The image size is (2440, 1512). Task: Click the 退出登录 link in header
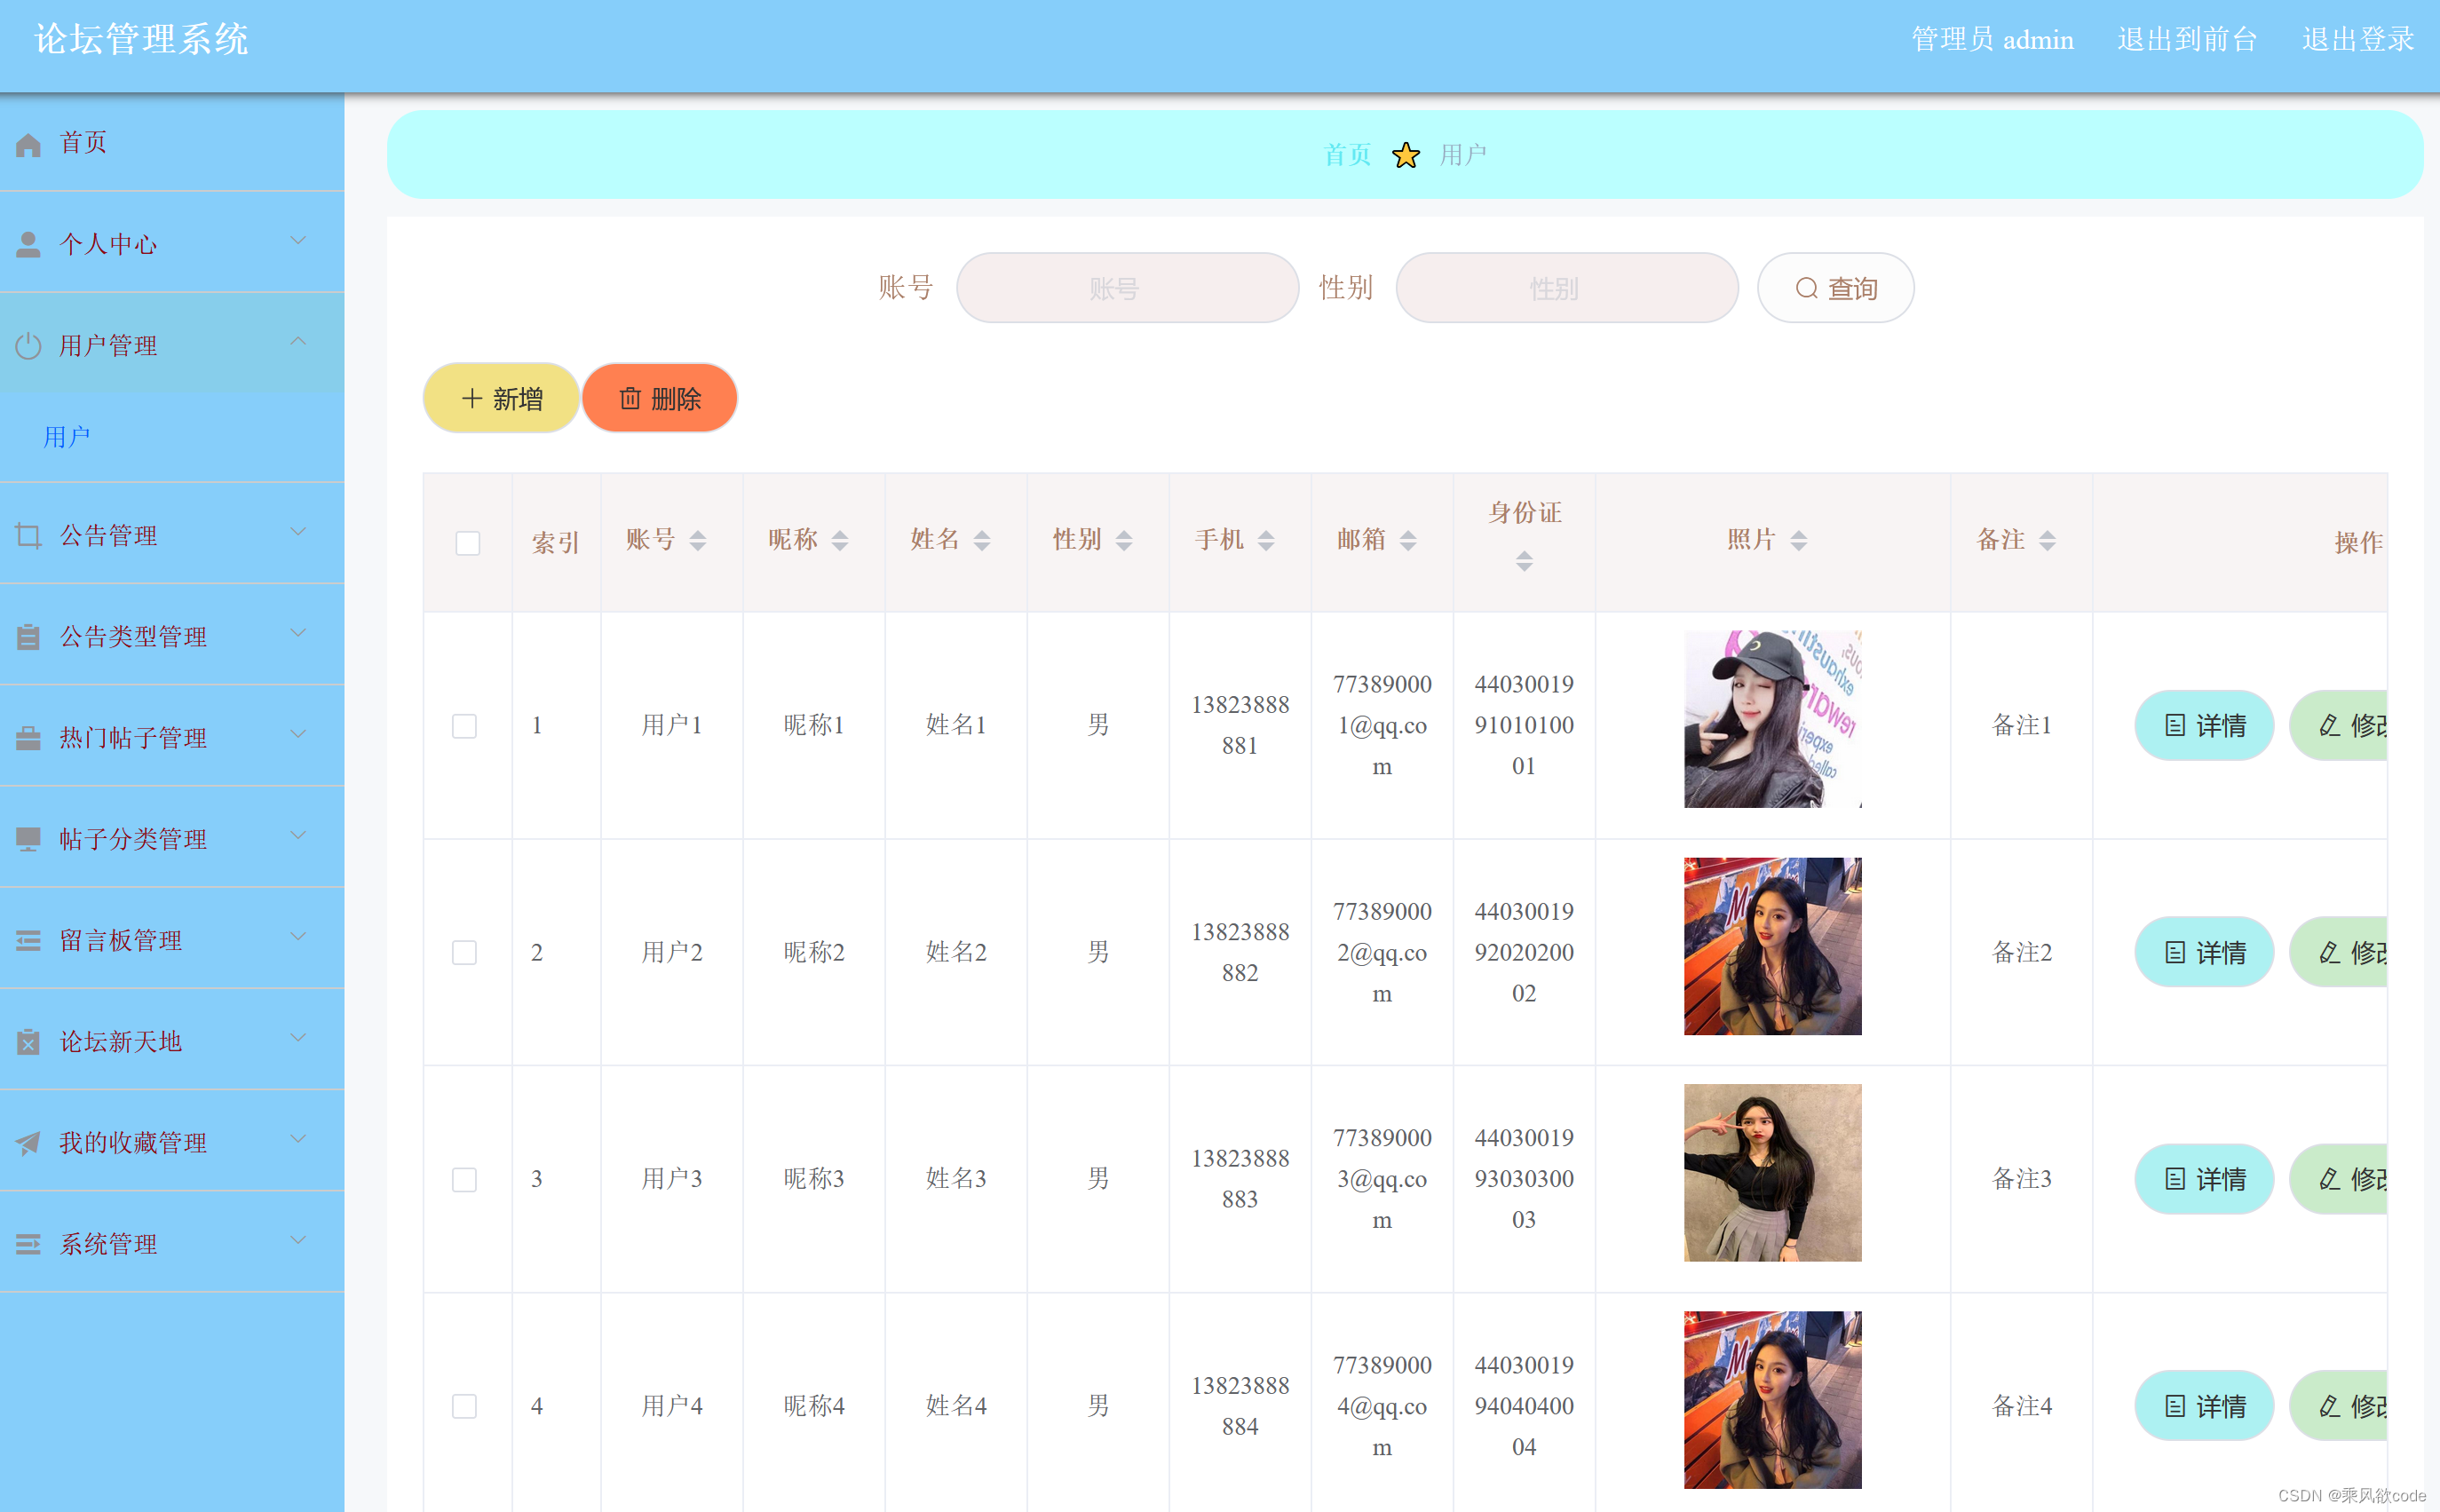point(2357,40)
